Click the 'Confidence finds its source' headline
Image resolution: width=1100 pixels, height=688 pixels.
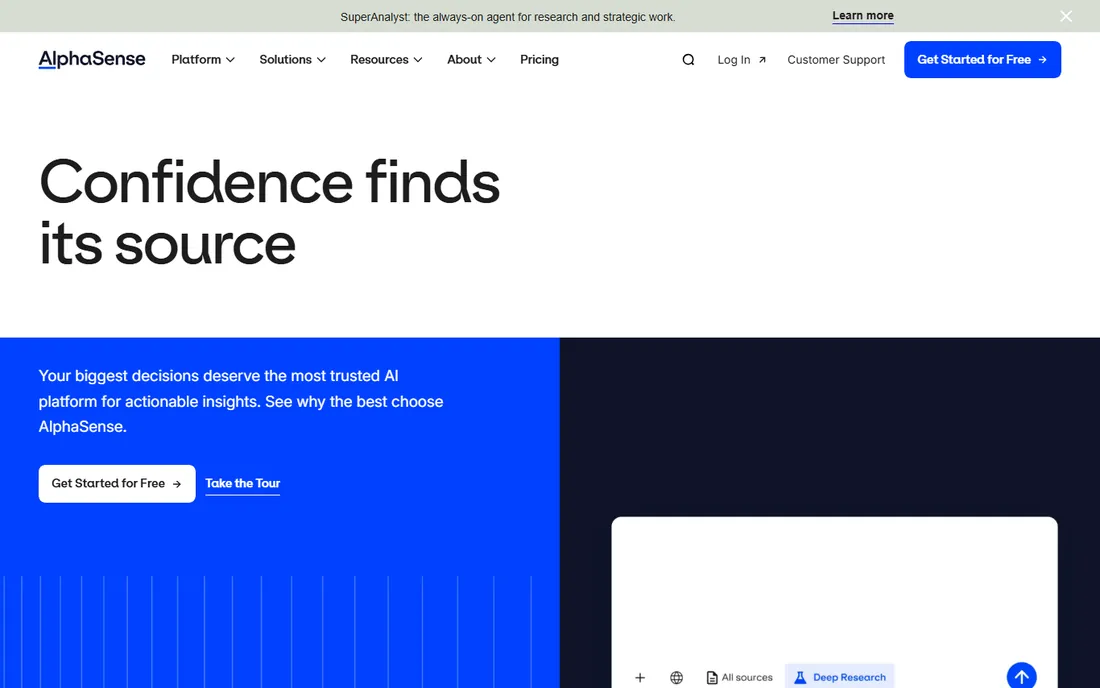269,212
